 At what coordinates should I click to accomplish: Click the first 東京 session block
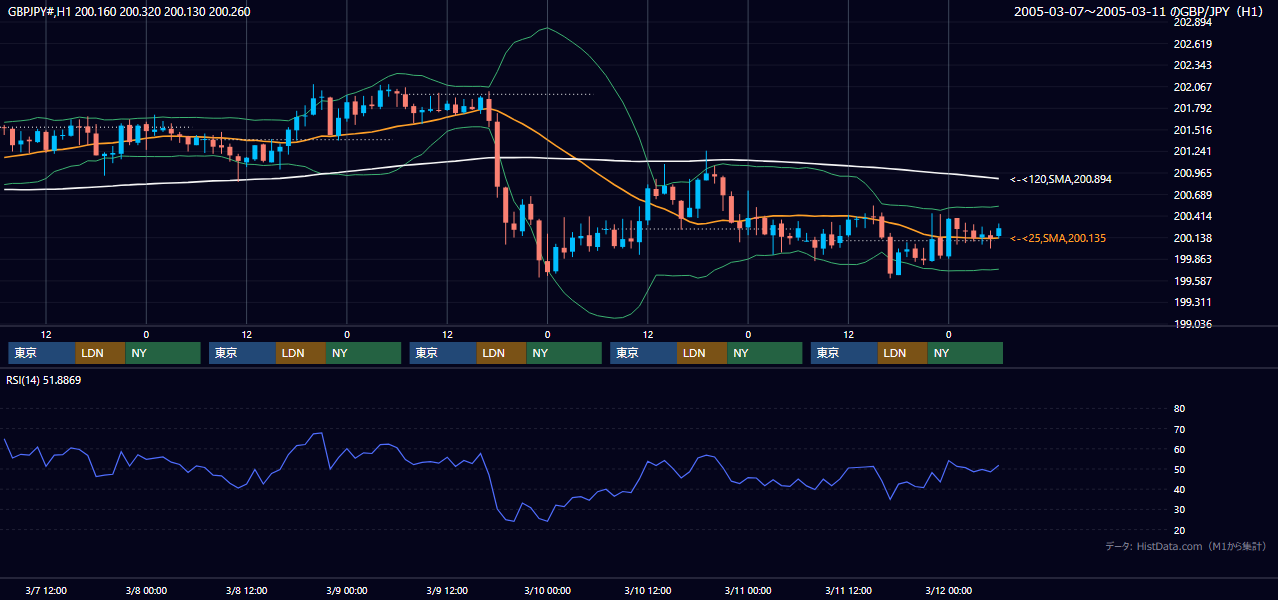[x=42, y=353]
